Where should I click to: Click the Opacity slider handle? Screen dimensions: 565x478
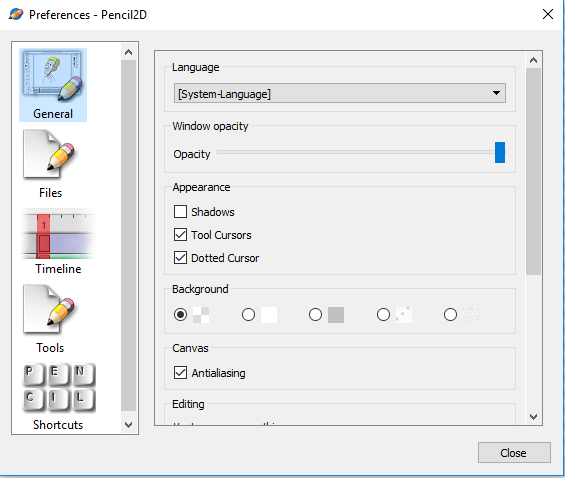(x=500, y=152)
